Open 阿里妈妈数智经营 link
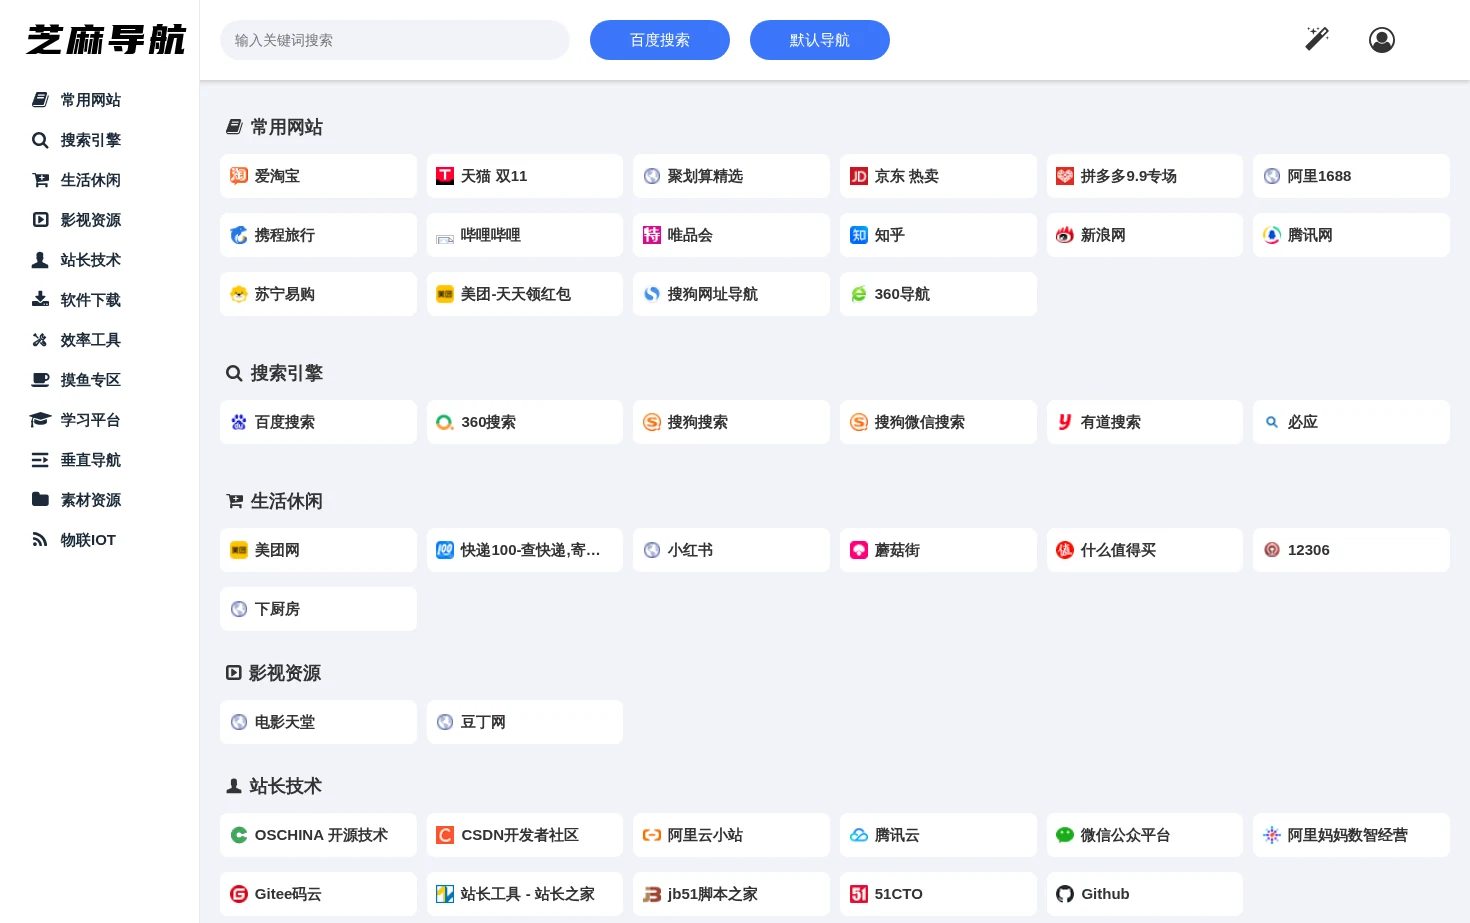This screenshot has height=923, width=1470. (x=1351, y=835)
